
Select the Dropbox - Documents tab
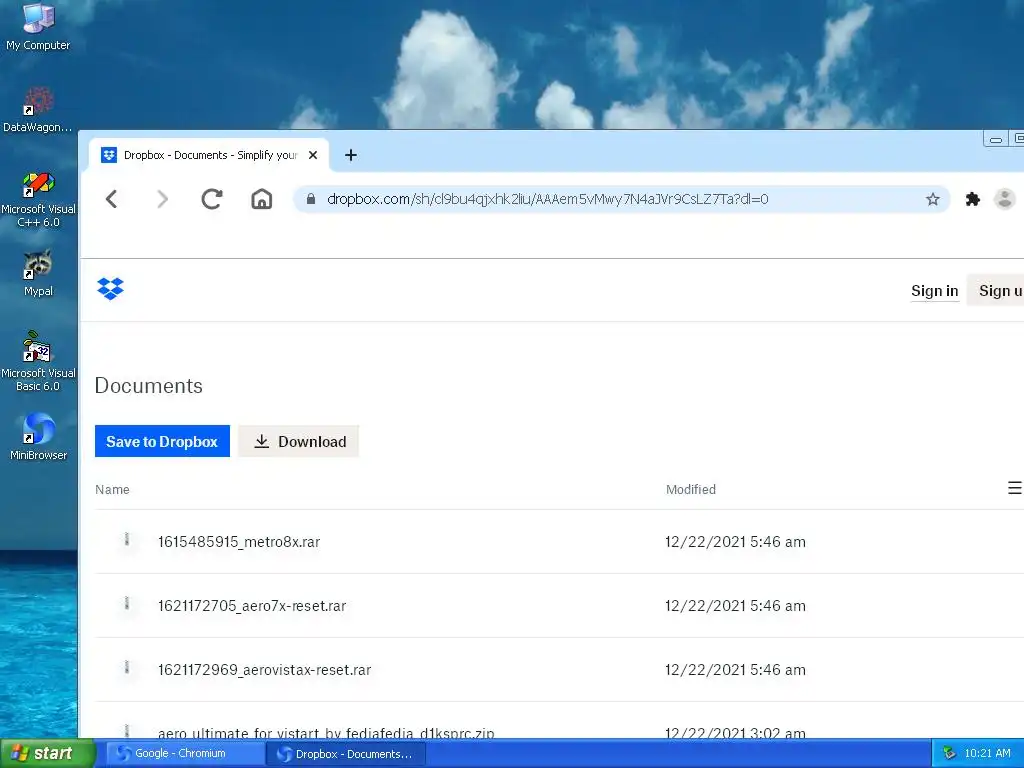tap(210, 155)
